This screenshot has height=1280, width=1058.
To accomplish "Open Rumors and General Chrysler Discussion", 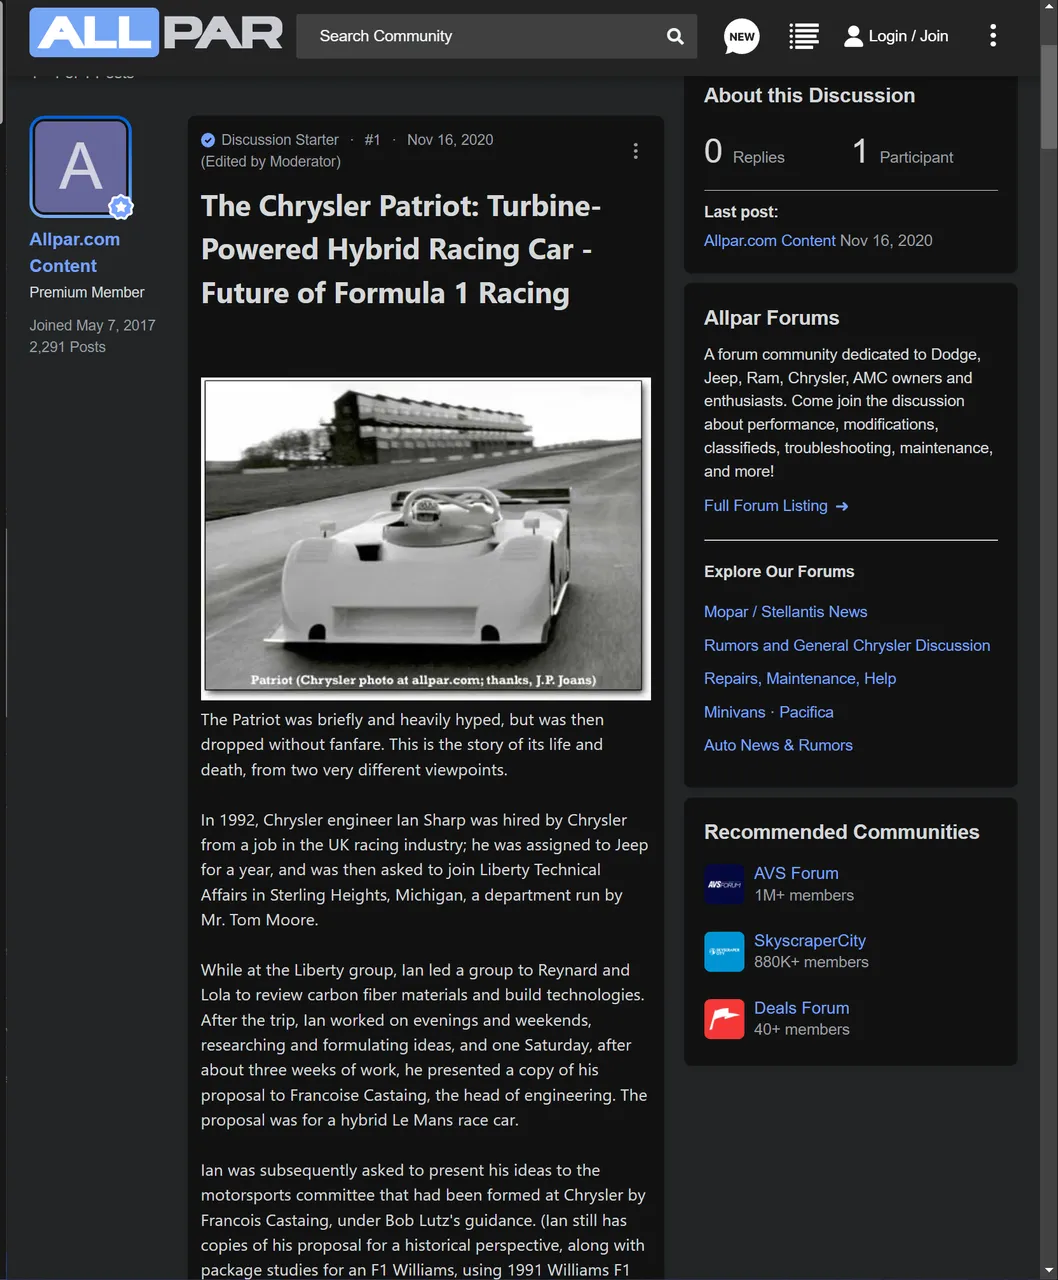I will (847, 646).
